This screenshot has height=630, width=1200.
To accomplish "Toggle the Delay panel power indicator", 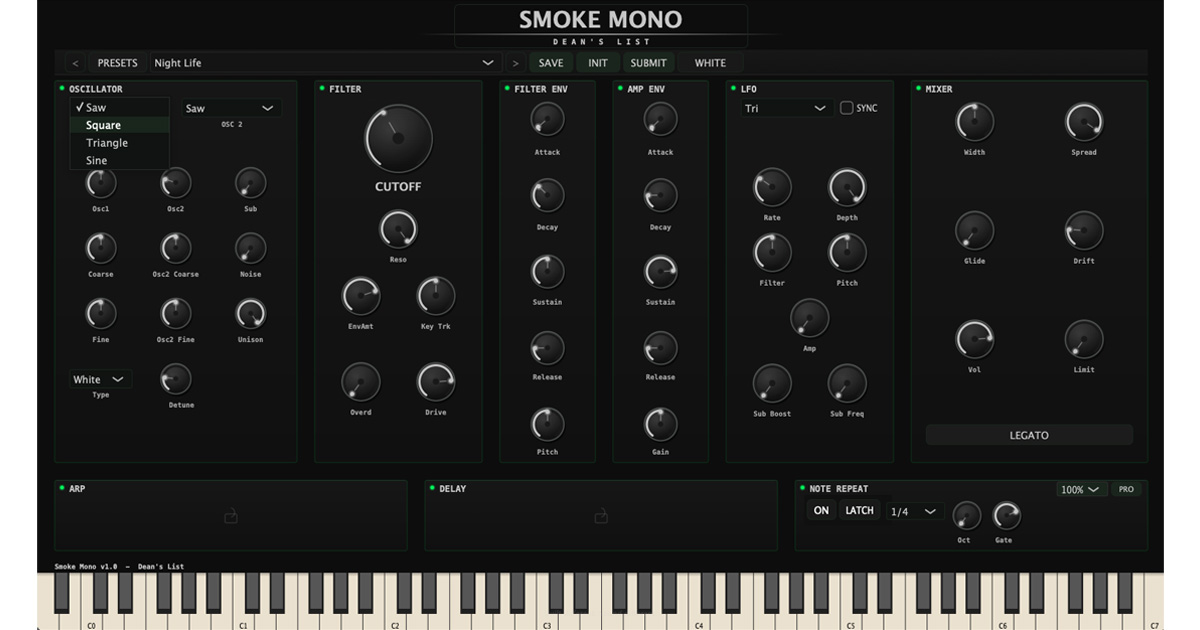I will coord(431,489).
